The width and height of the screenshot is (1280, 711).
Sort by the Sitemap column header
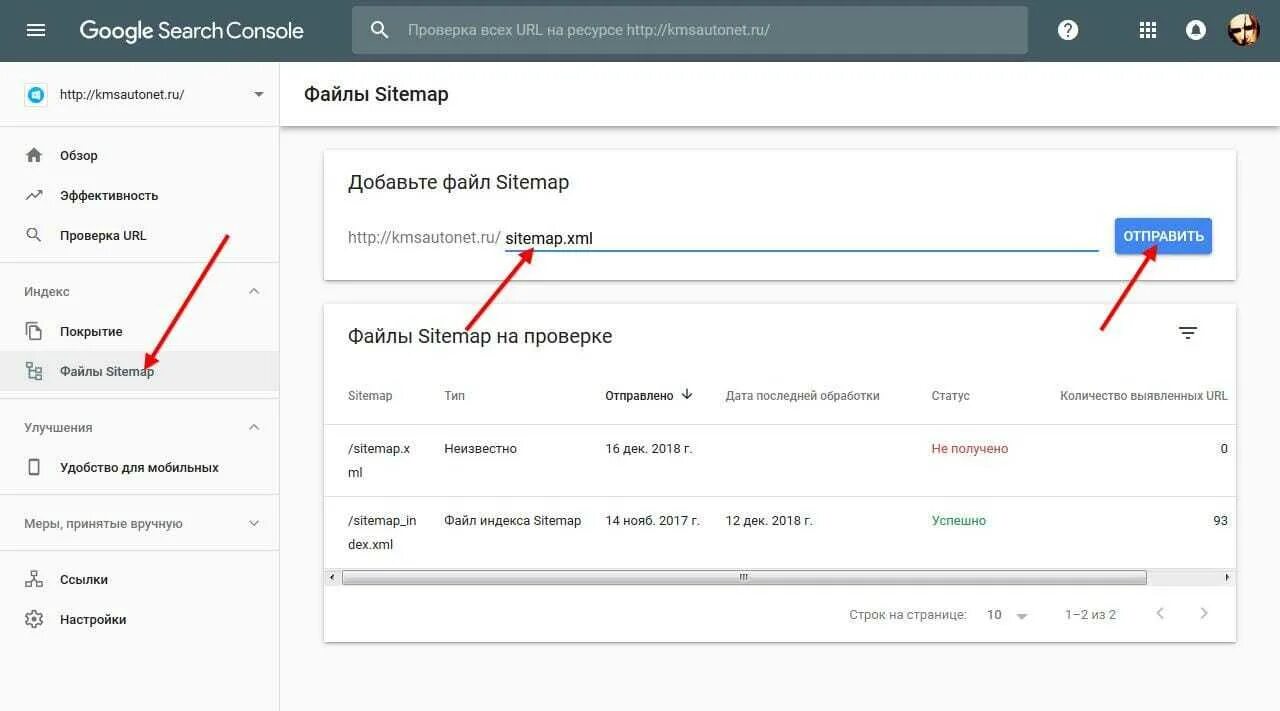point(370,395)
